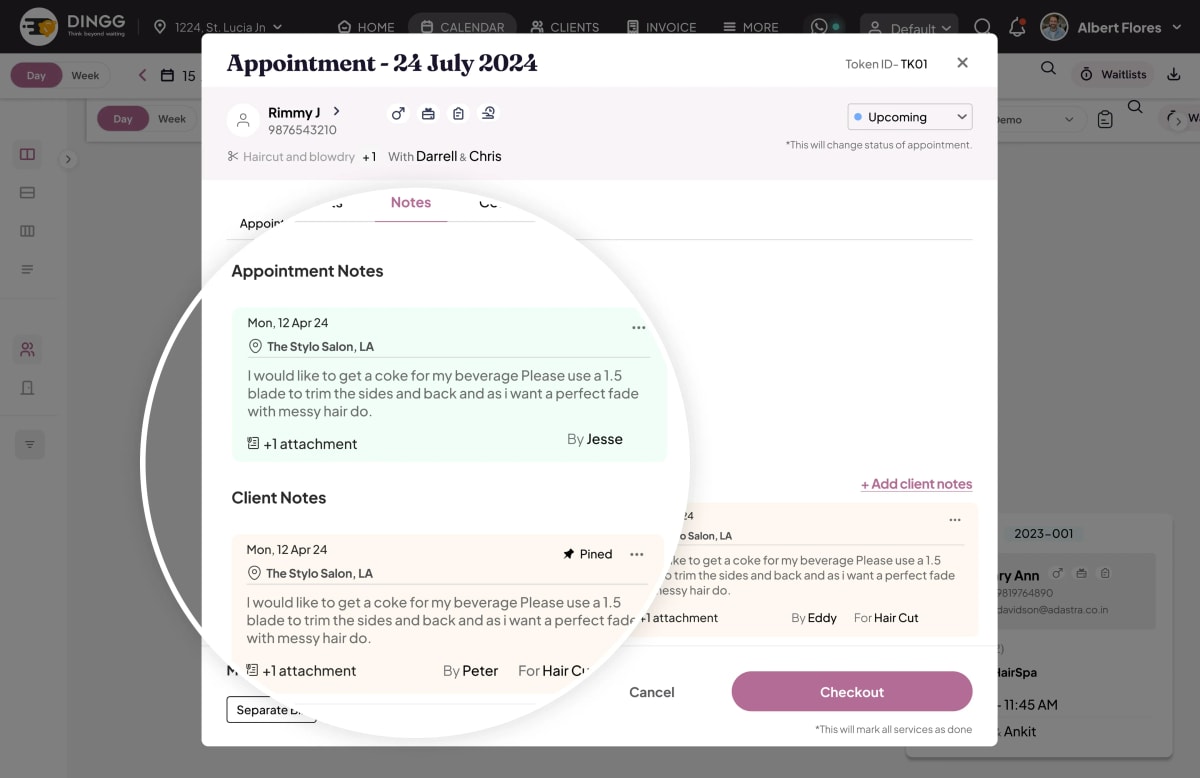This screenshot has height=778, width=1200.
Task: Click the WhatsApp status icon
Action: 826,27
